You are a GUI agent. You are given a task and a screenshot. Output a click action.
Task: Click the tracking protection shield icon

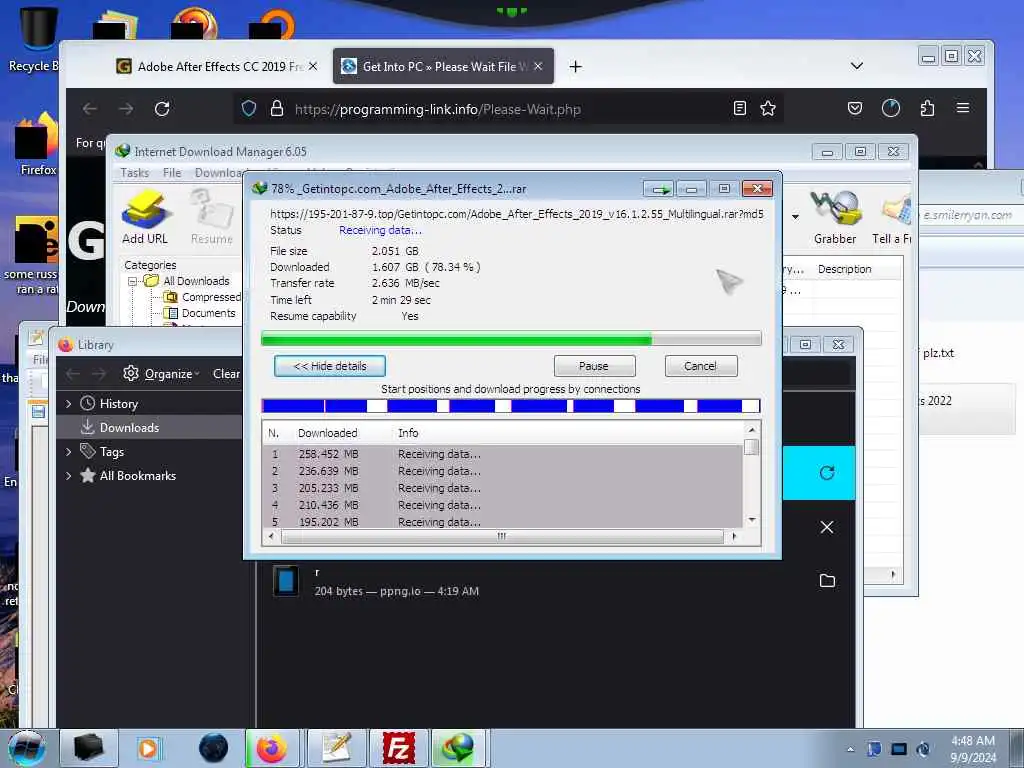(x=249, y=108)
